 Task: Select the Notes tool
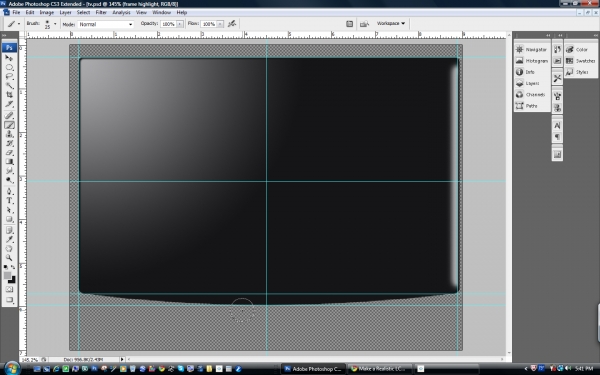[9, 230]
